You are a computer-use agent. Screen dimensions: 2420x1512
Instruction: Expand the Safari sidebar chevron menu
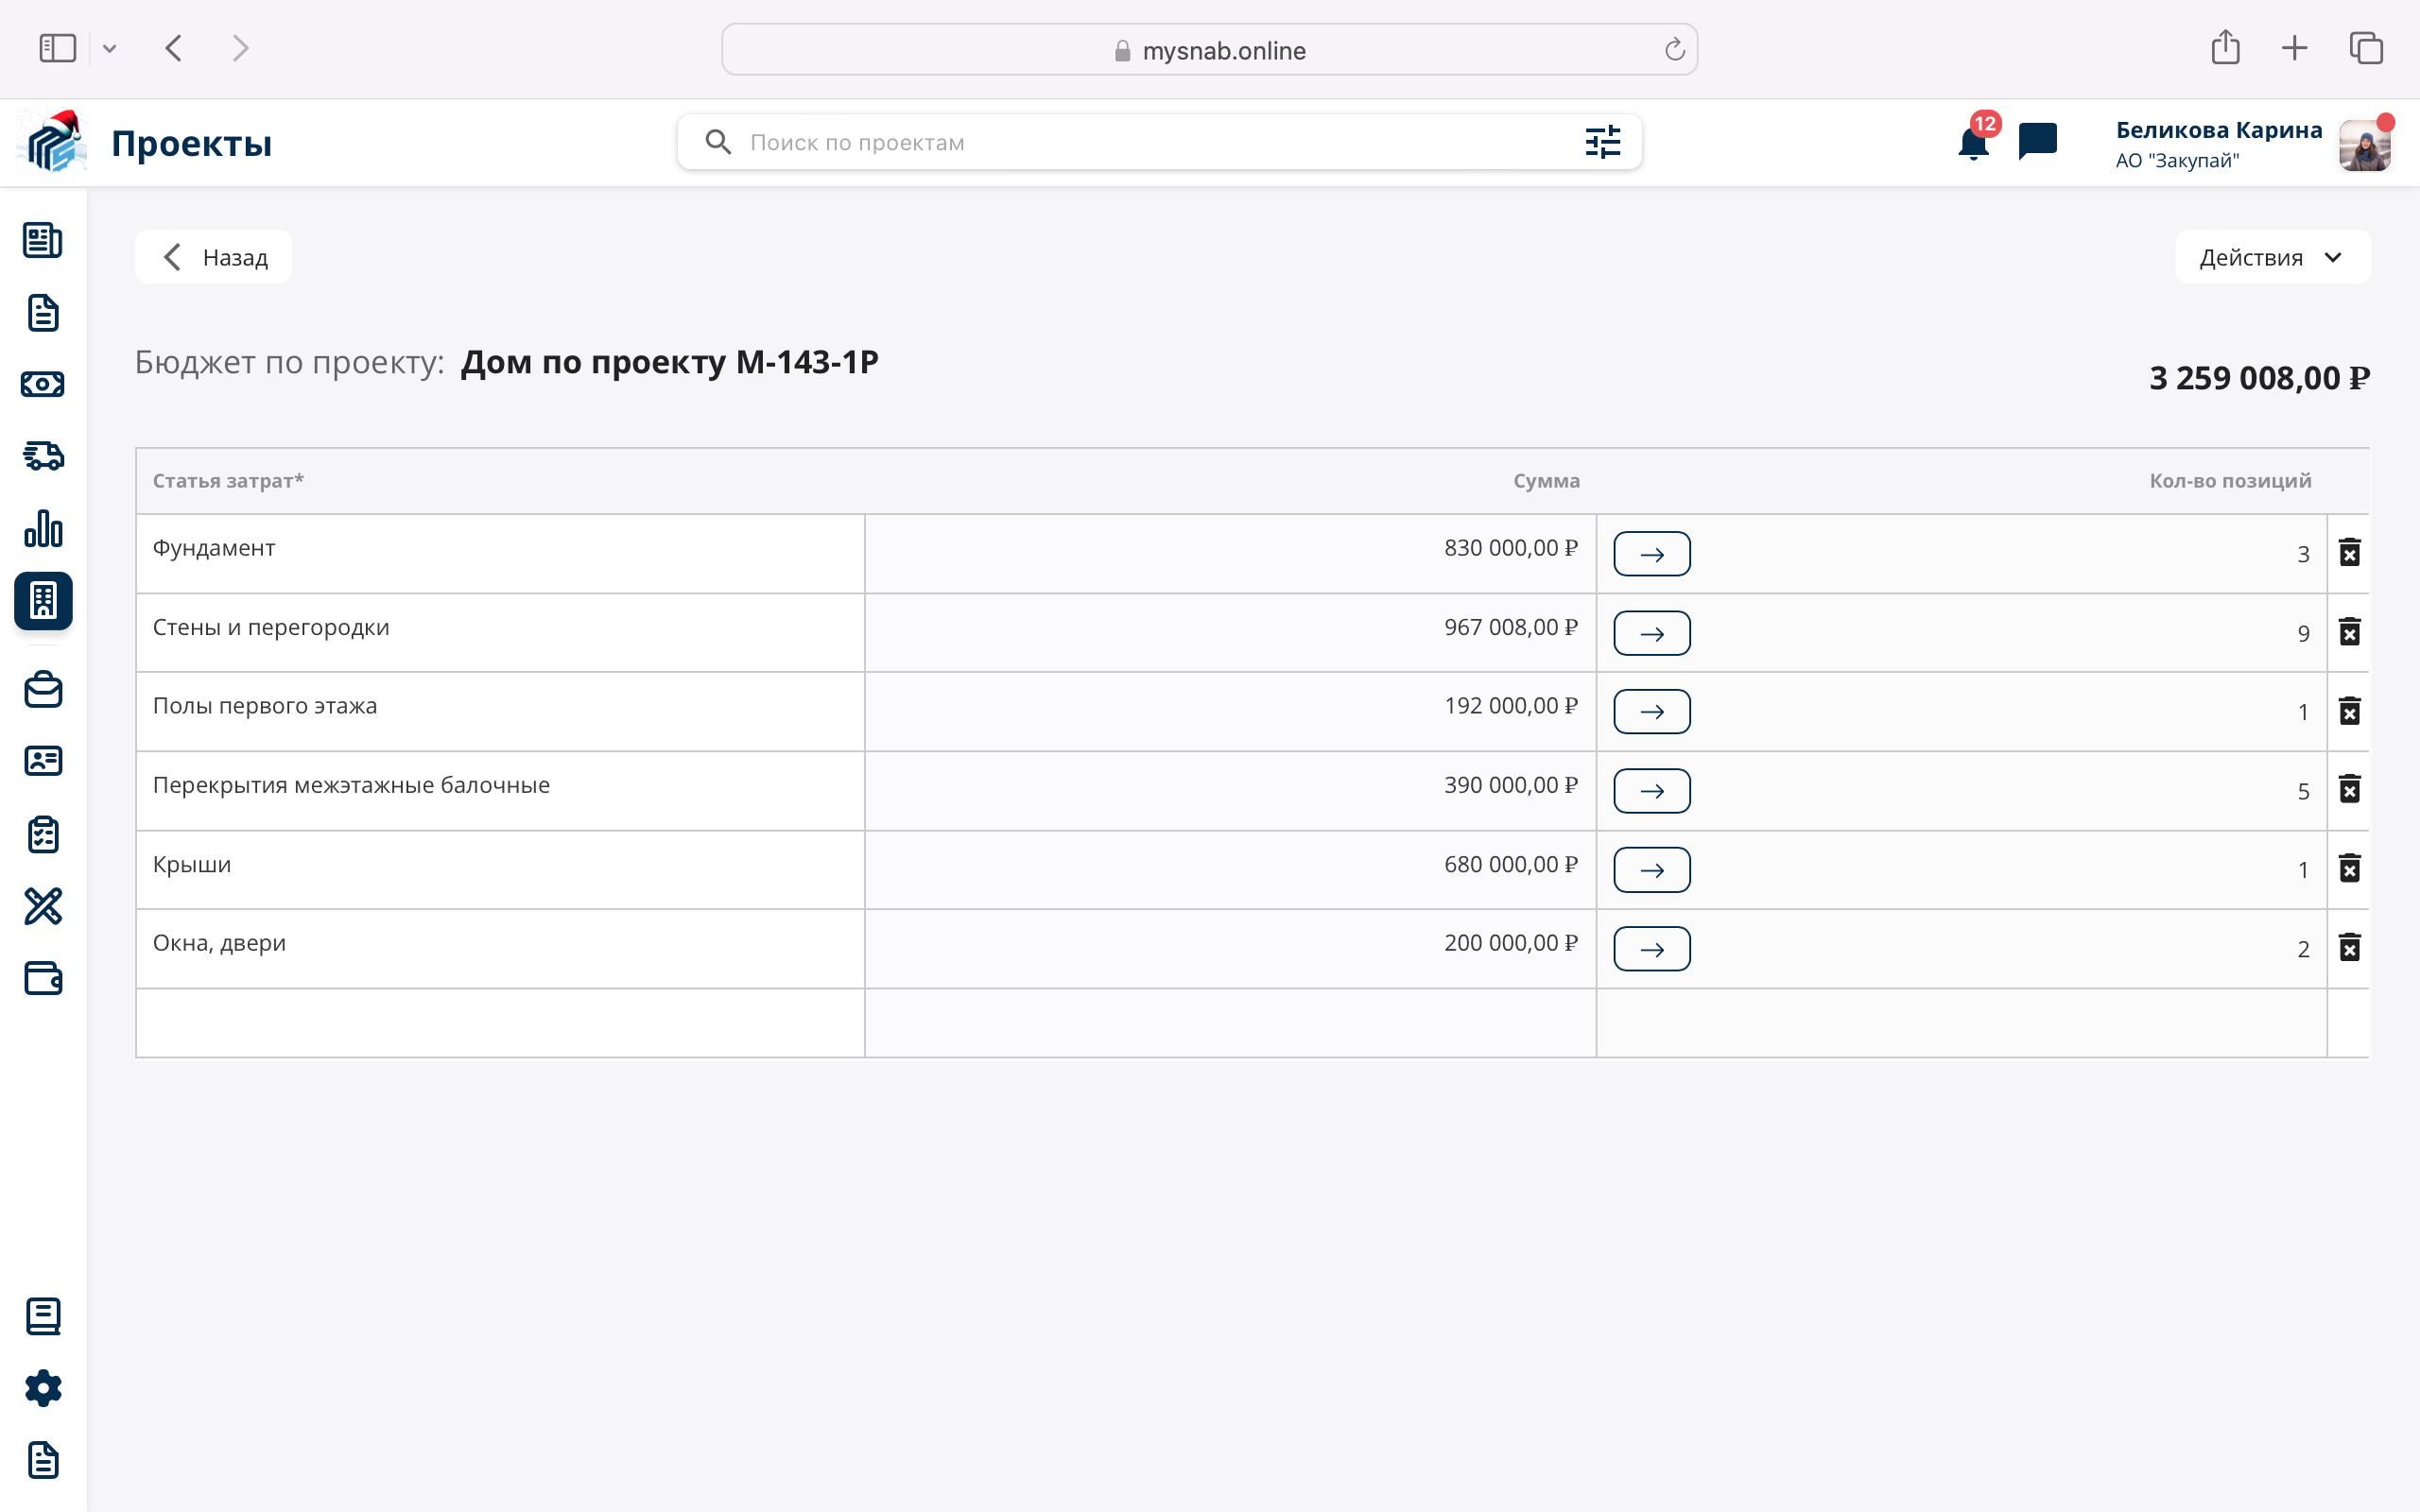pyautogui.click(x=110, y=48)
